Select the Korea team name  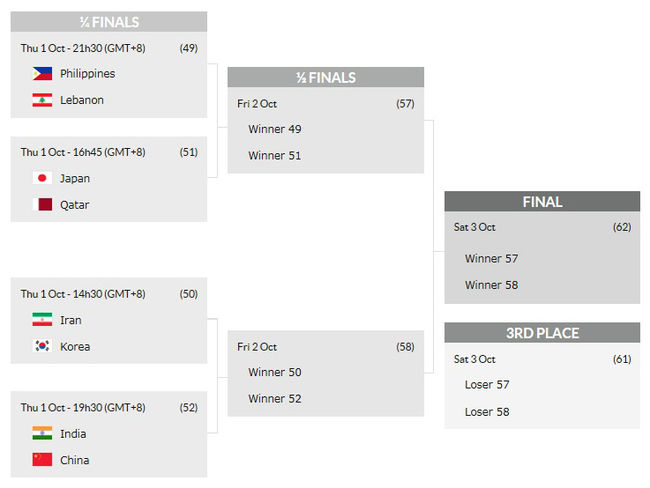pyautogui.click(x=75, y=347)
